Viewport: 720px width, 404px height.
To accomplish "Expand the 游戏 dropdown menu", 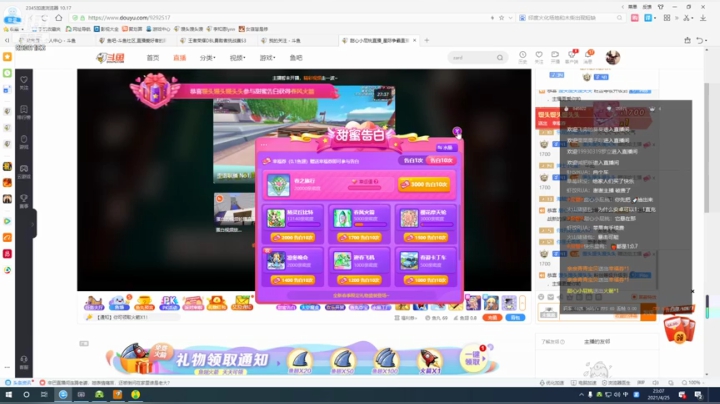I will (267, 58).
